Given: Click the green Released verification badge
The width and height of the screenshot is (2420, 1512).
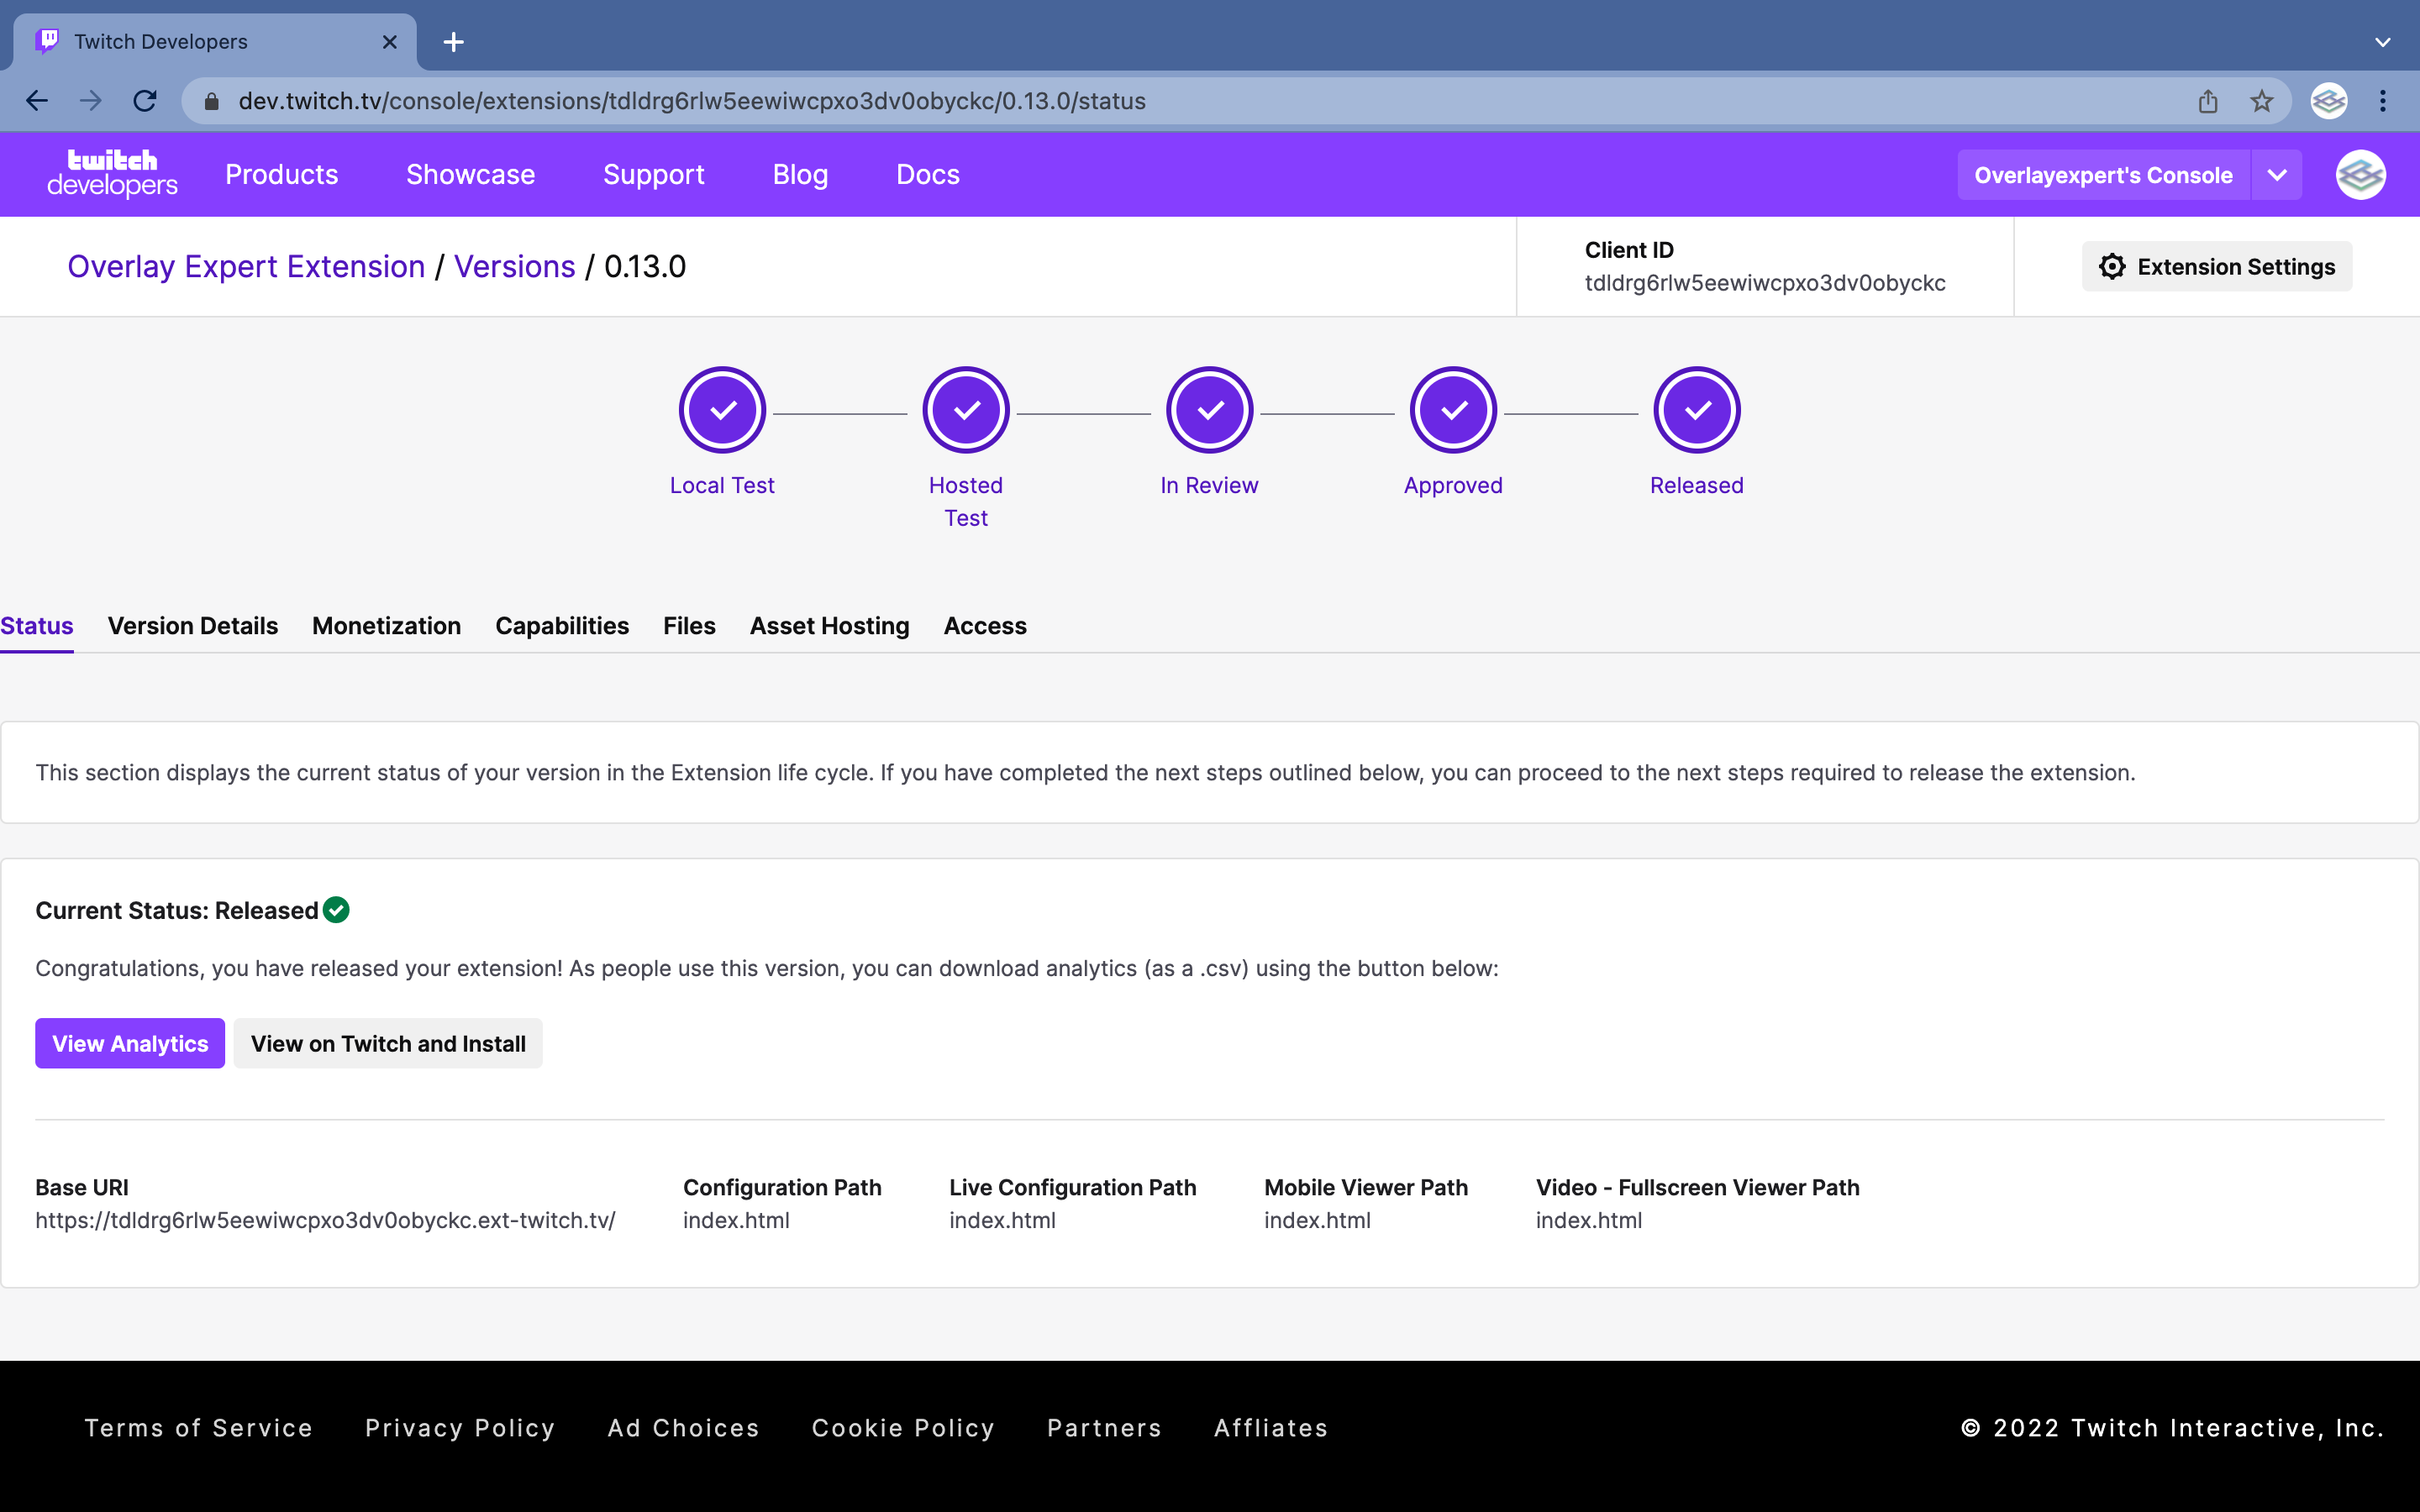Looking at the screenshot, I should (x=336, y=909).
